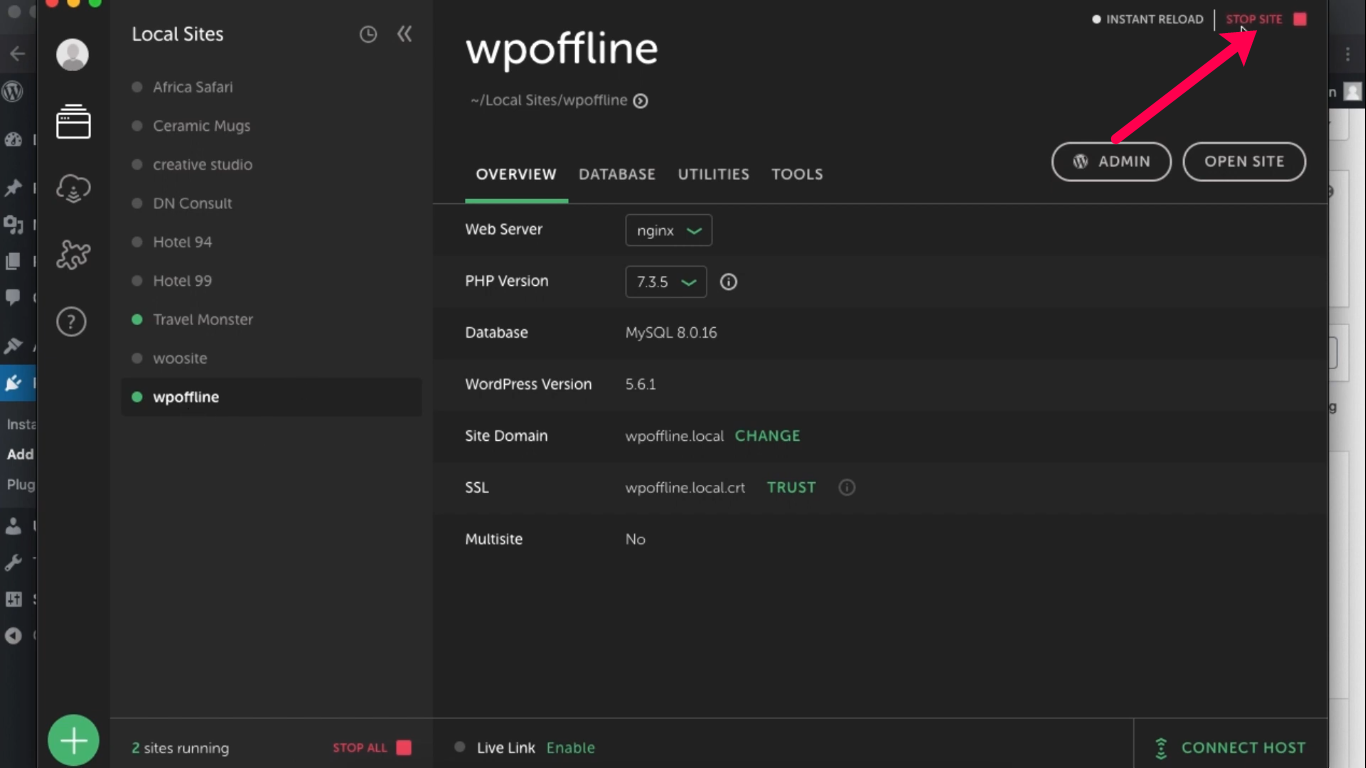Open the Local Sites panel icon
This screenshot has width=1366, height=768.
click(73, 121)
